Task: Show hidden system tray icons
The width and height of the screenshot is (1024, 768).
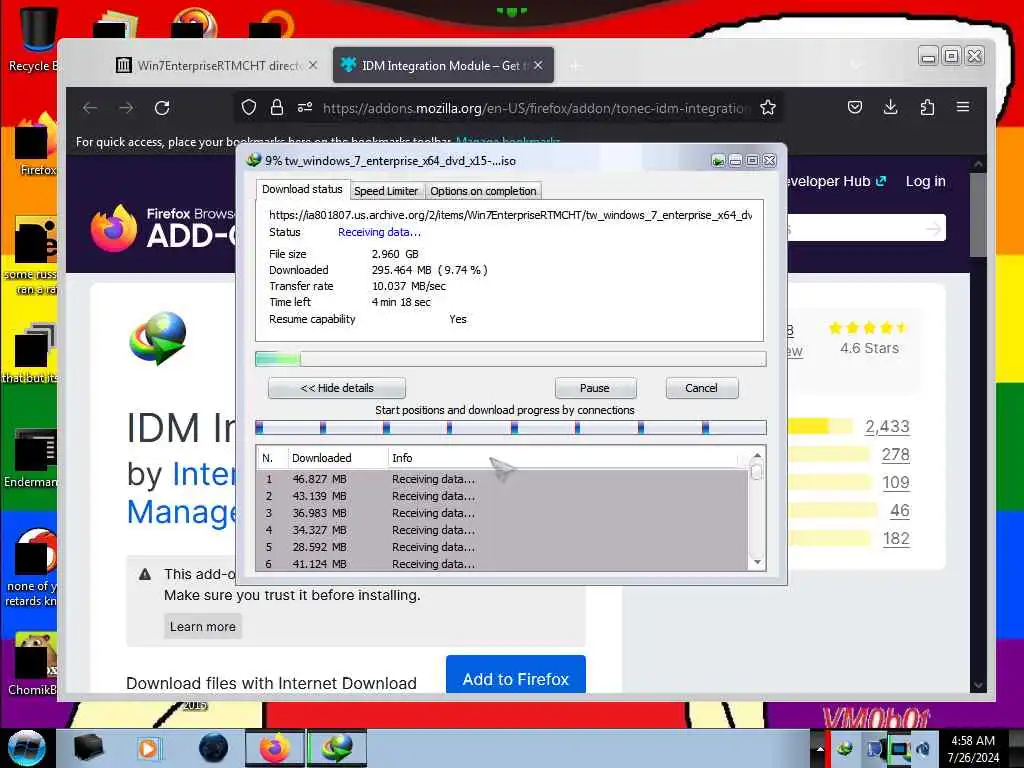Action: 820,749
